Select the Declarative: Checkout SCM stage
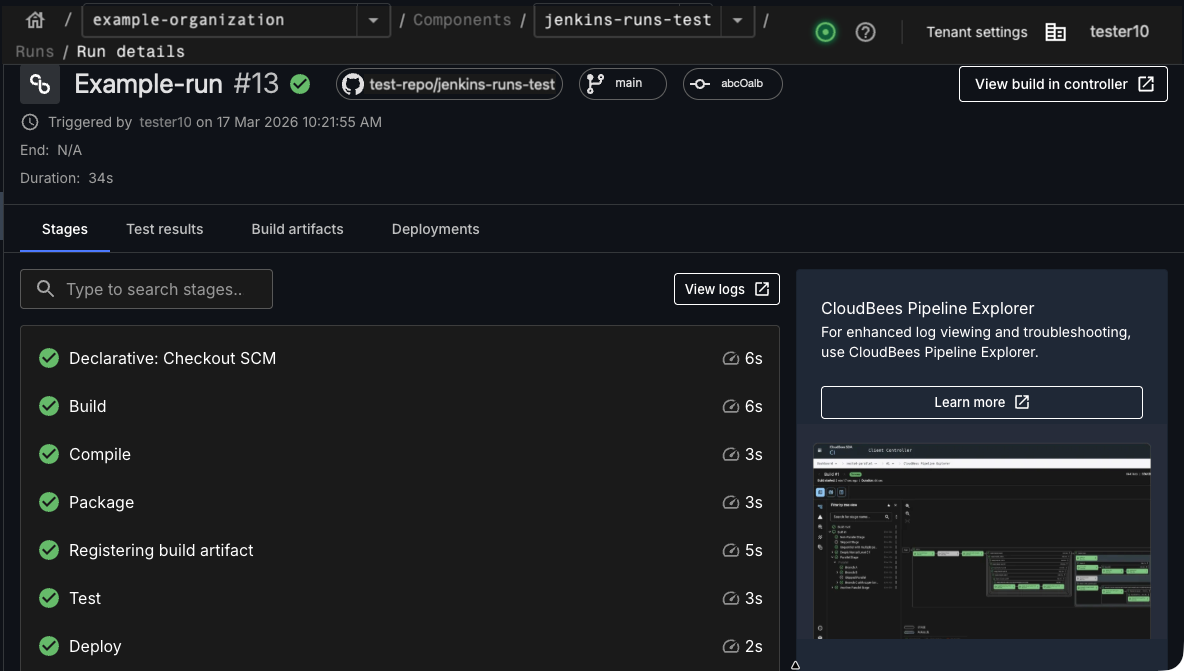Screen dimensions: 1184x671 [x=400, y=359]
